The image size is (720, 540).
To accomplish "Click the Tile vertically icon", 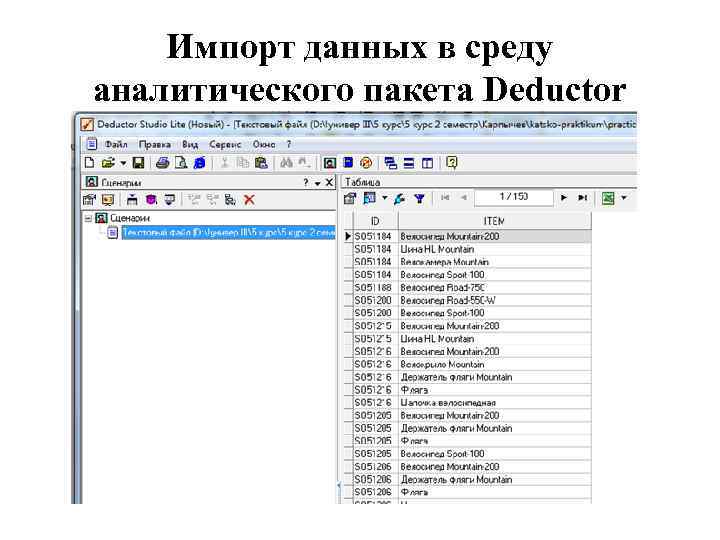I will 428,163.
